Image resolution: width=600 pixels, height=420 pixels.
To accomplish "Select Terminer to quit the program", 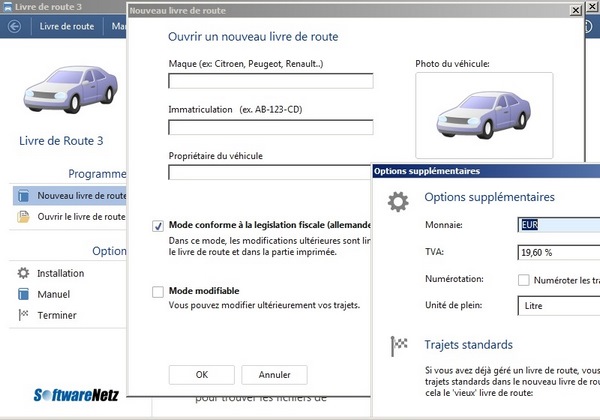I will point(57,315).
